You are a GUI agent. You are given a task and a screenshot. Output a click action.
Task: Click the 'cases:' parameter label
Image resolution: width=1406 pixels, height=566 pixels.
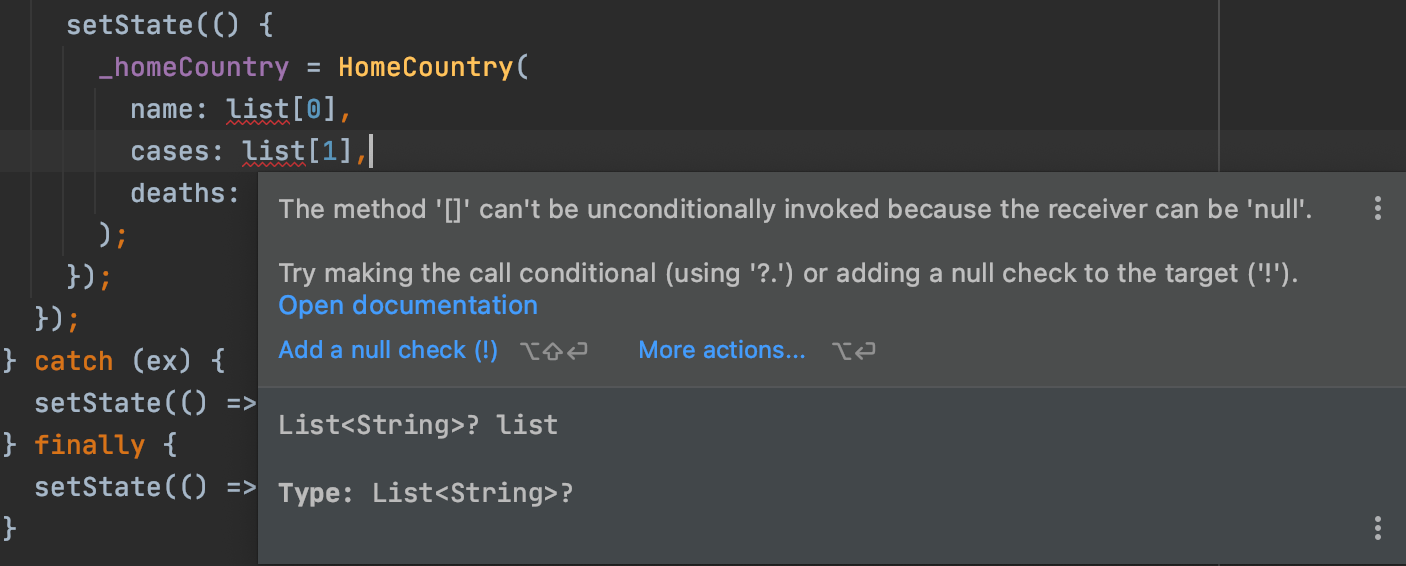(176, 151)
